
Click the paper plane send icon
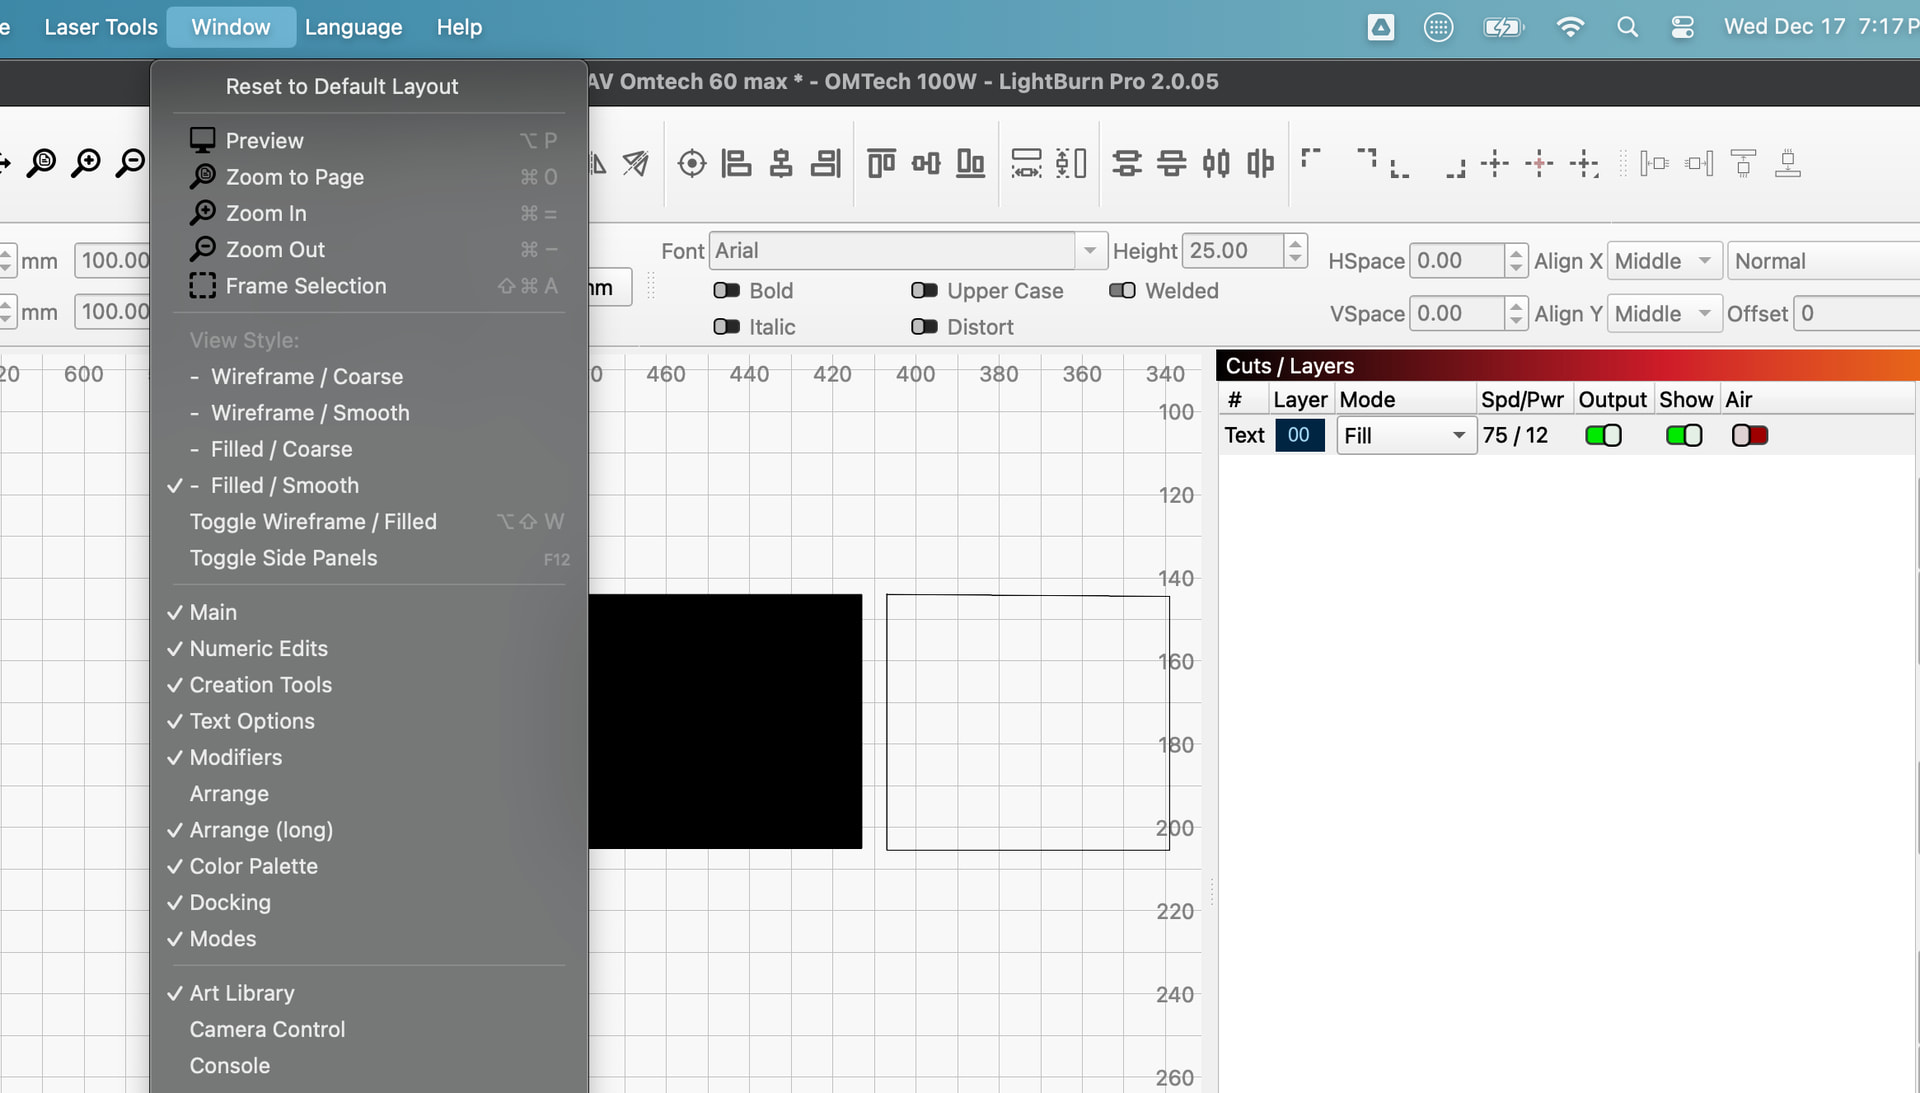[636, 163]
